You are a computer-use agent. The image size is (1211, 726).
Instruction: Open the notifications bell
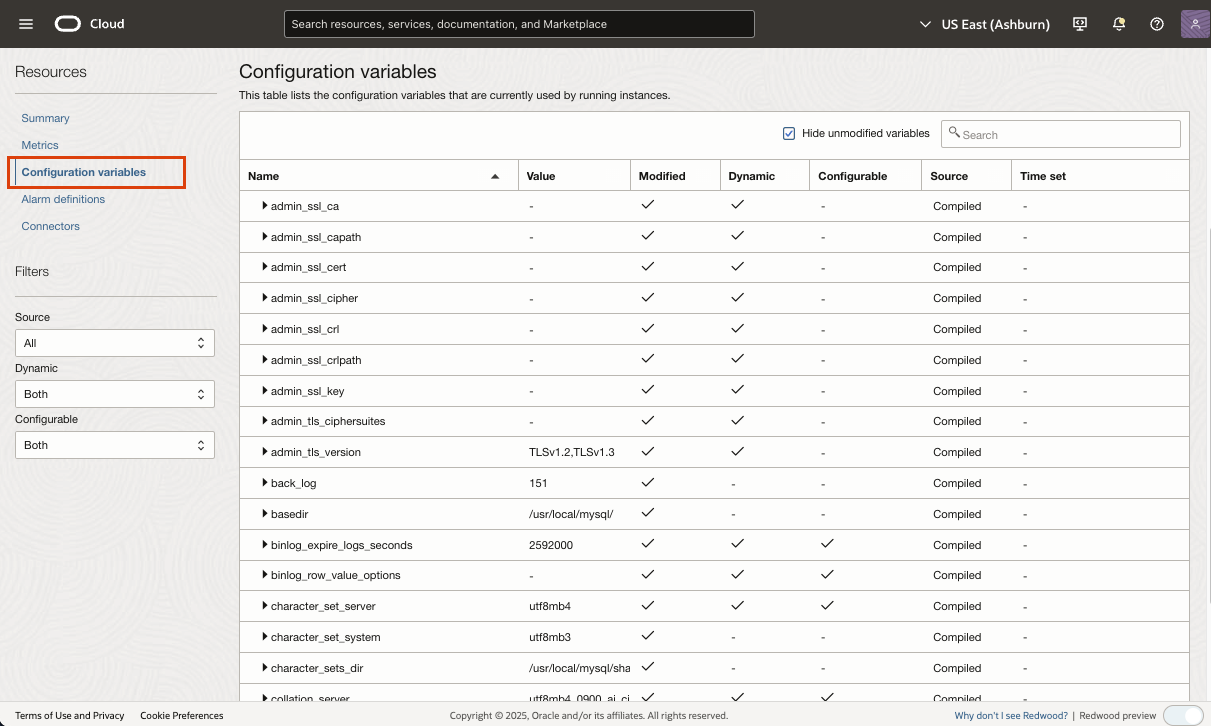1119,23
